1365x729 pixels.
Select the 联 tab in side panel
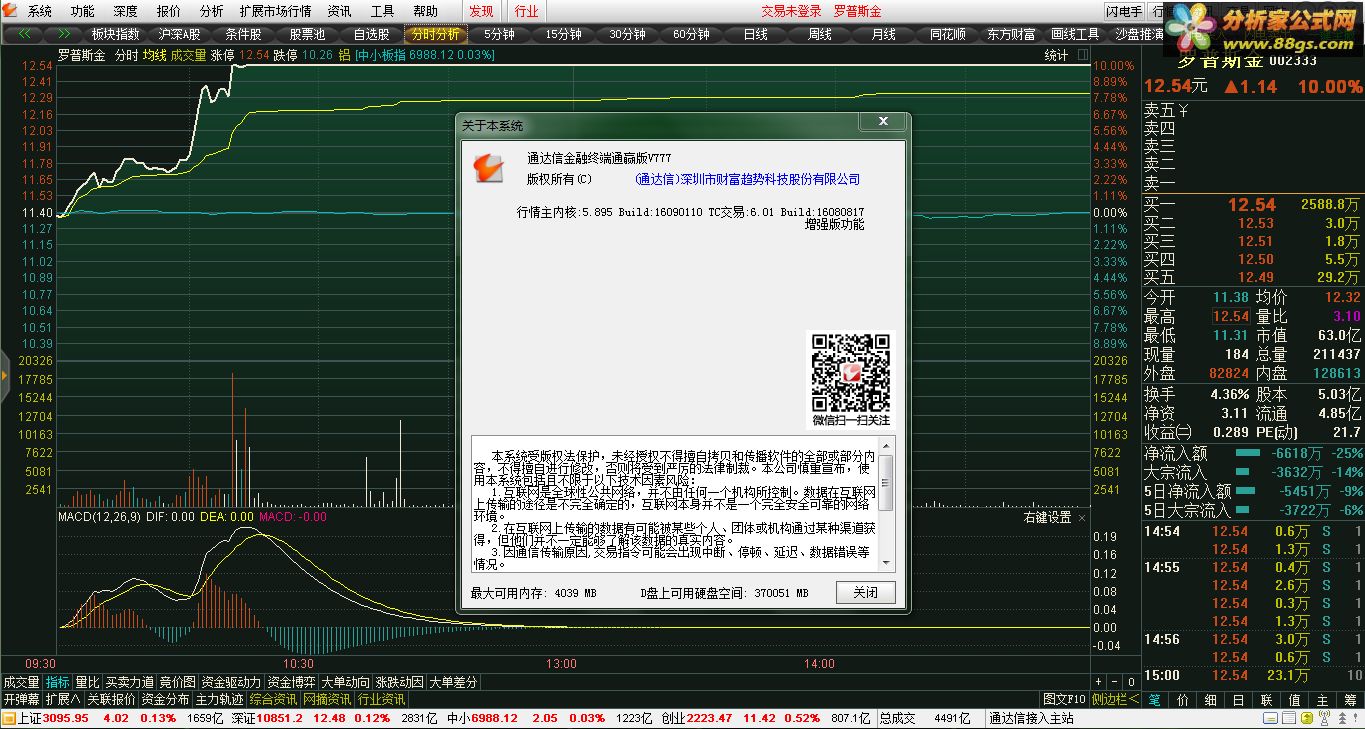pyautogui.click(x=1266, y=700)
